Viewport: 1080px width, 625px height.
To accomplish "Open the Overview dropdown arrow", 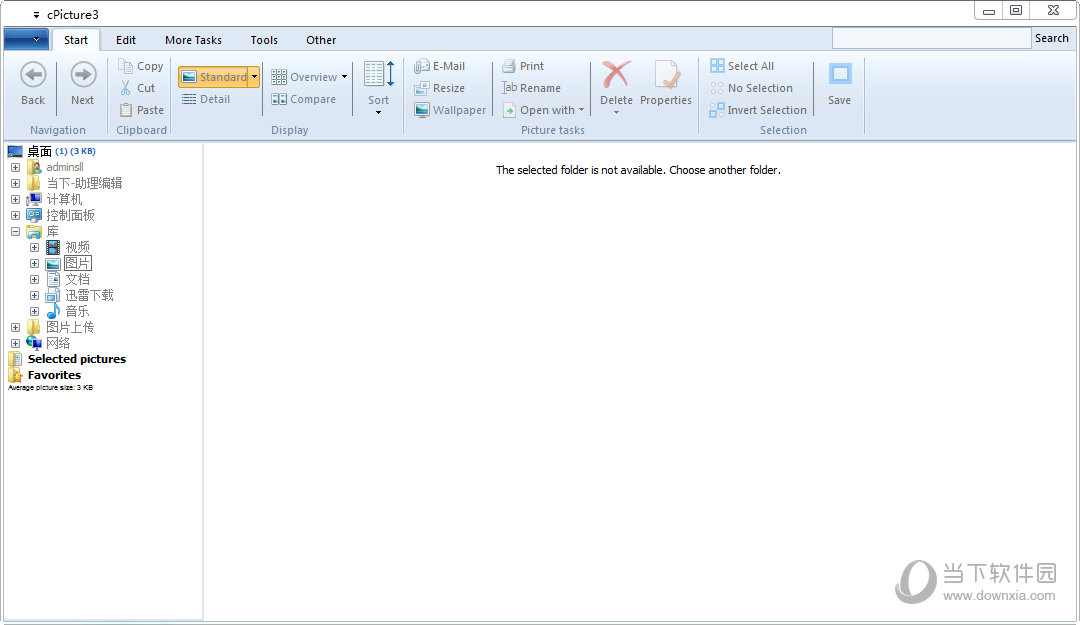I will coord(345,77).
